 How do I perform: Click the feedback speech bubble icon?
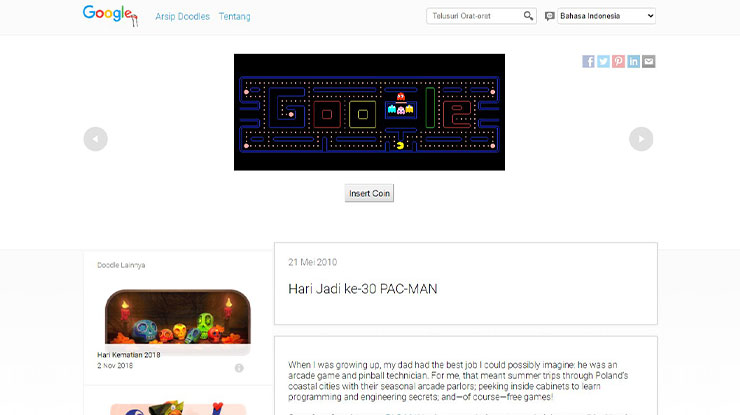pos(549,16)
